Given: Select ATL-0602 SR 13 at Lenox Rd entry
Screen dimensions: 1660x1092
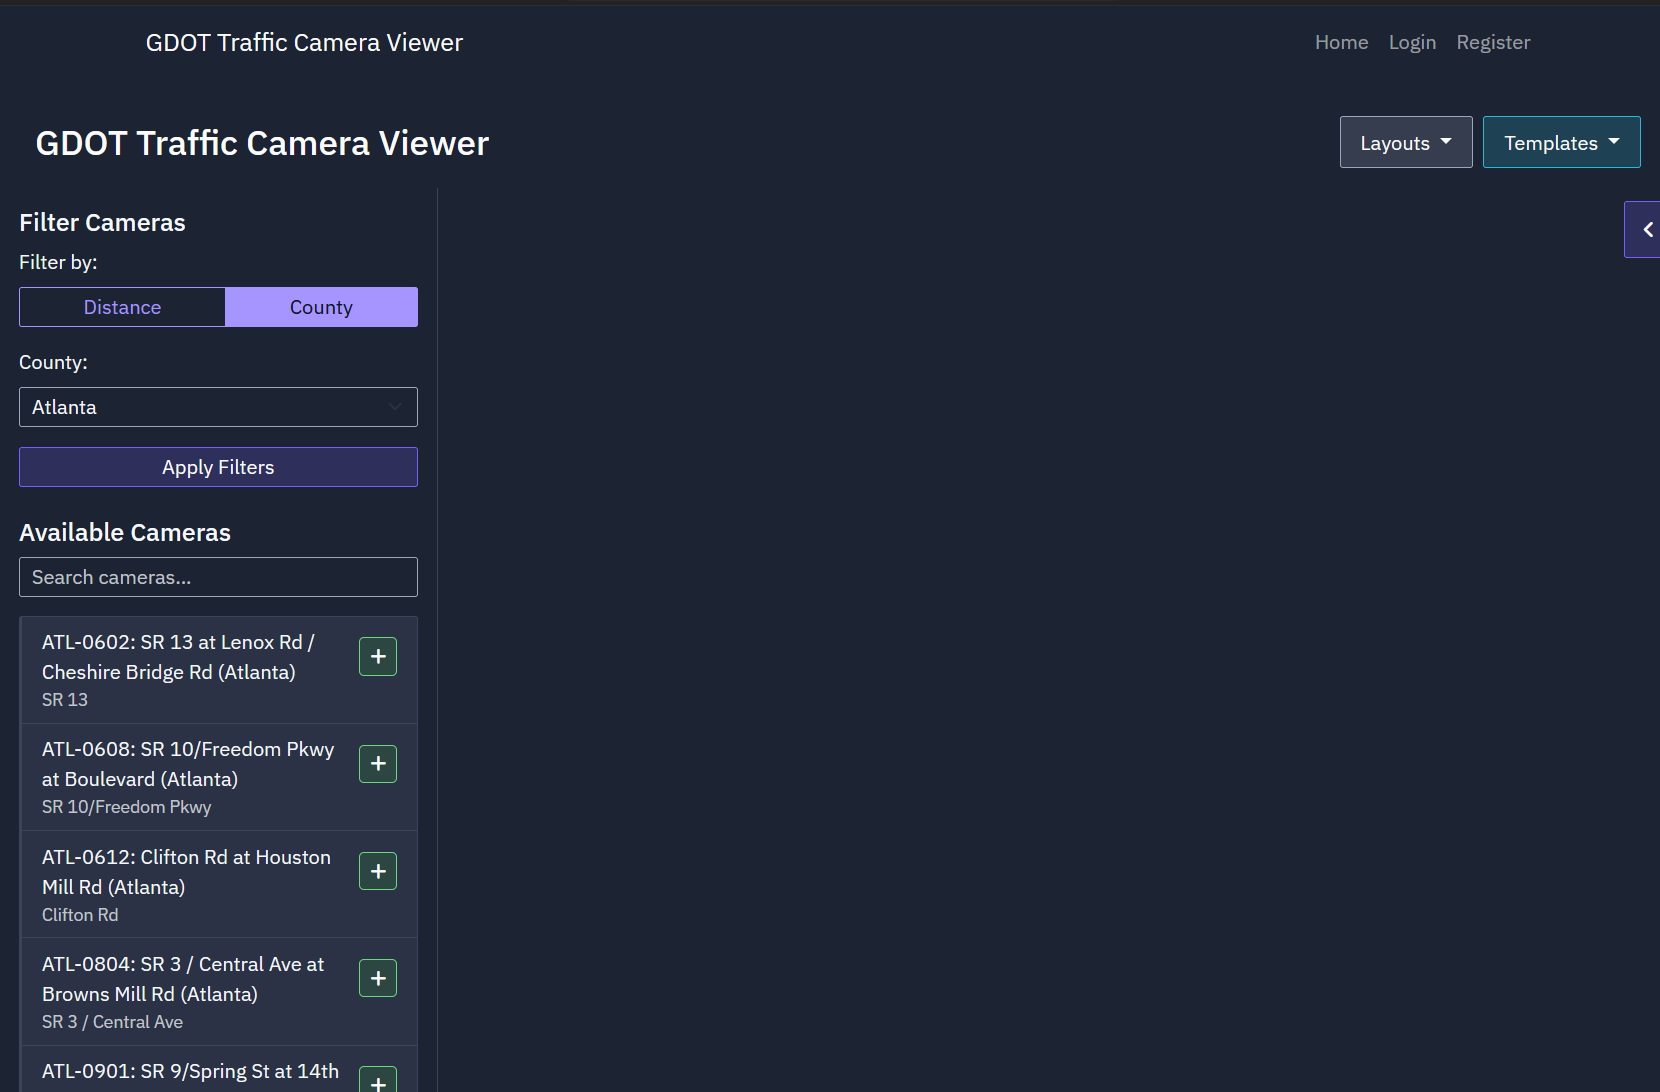Looking at the screenshot, I should [x=219, y=670].
